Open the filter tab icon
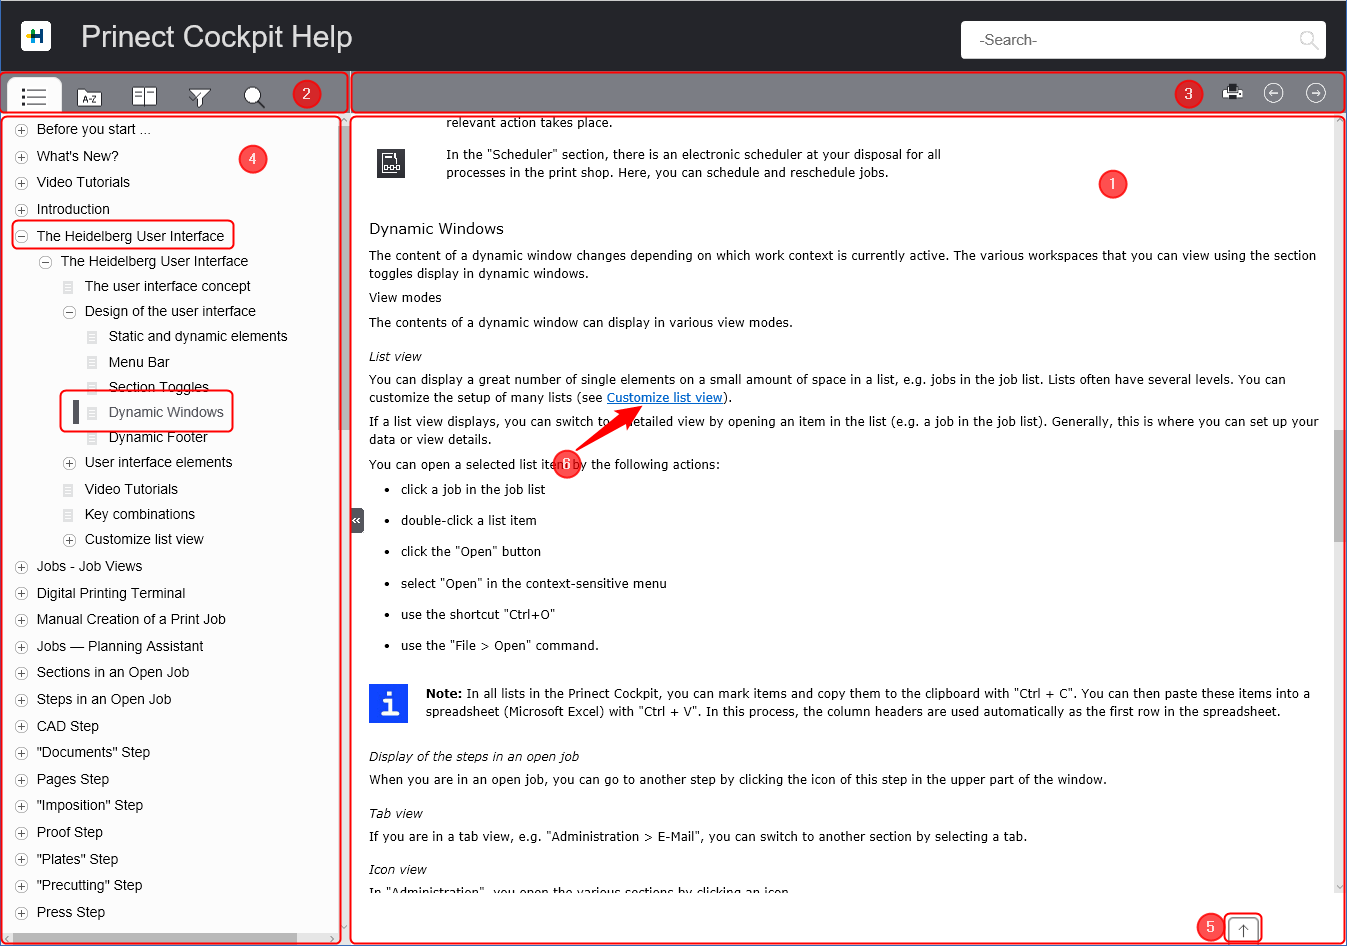1347x946 pixels. point(199,96)
